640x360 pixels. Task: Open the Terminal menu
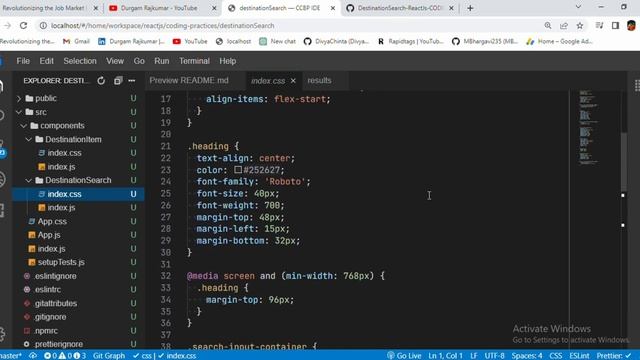[194, 61]
